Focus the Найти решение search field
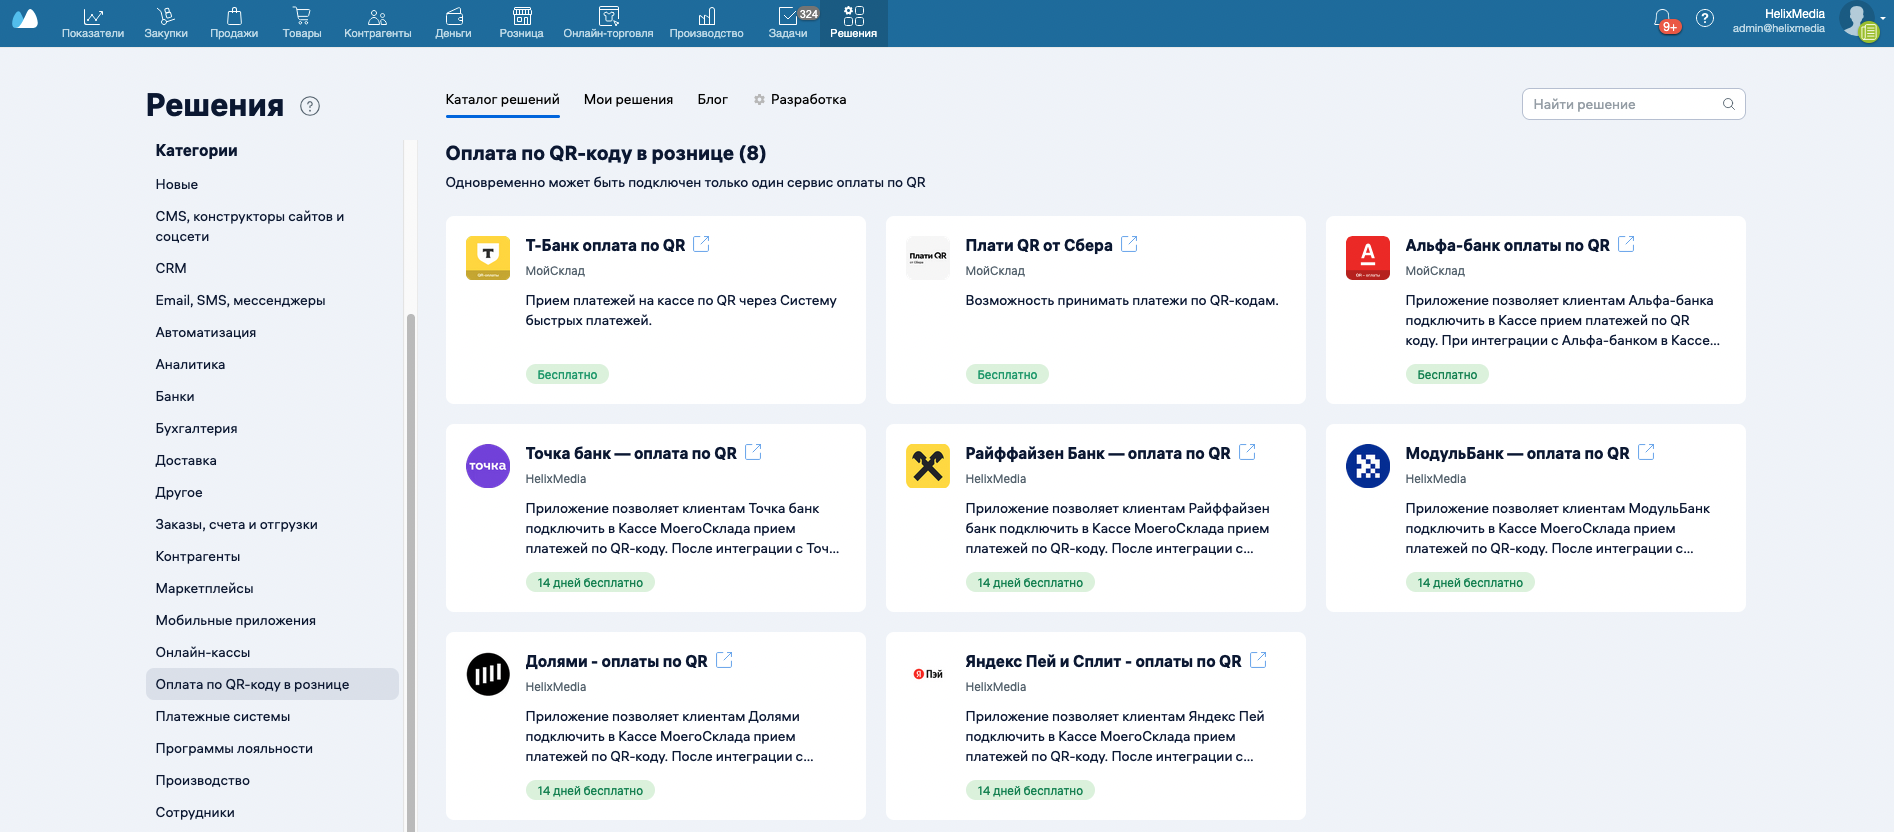The image size is (1894, 832). coord(1634,104)
